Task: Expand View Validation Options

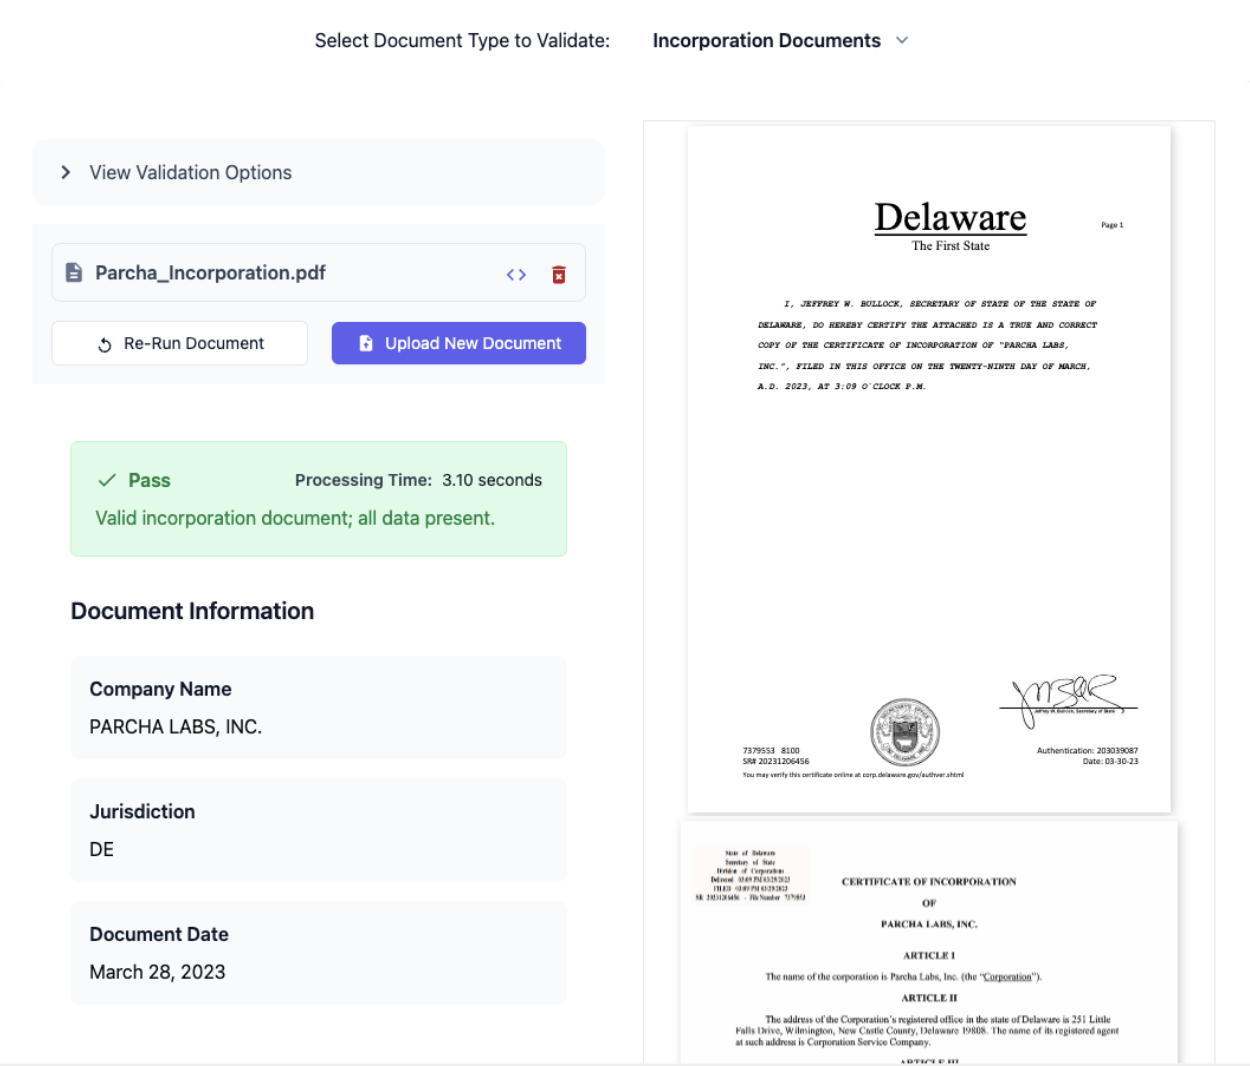Action: [x=318, y=173]
